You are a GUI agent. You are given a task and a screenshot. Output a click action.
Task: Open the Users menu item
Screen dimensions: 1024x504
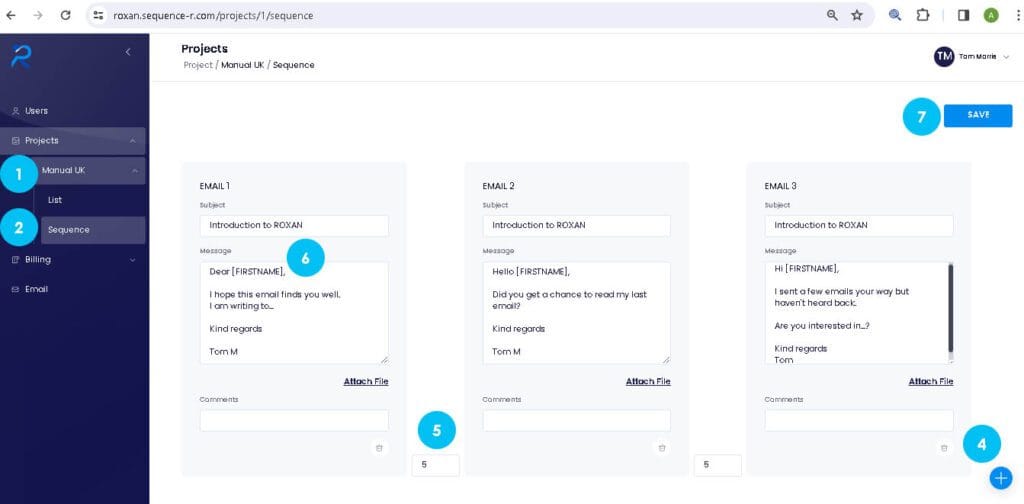(x=72, y=111)
